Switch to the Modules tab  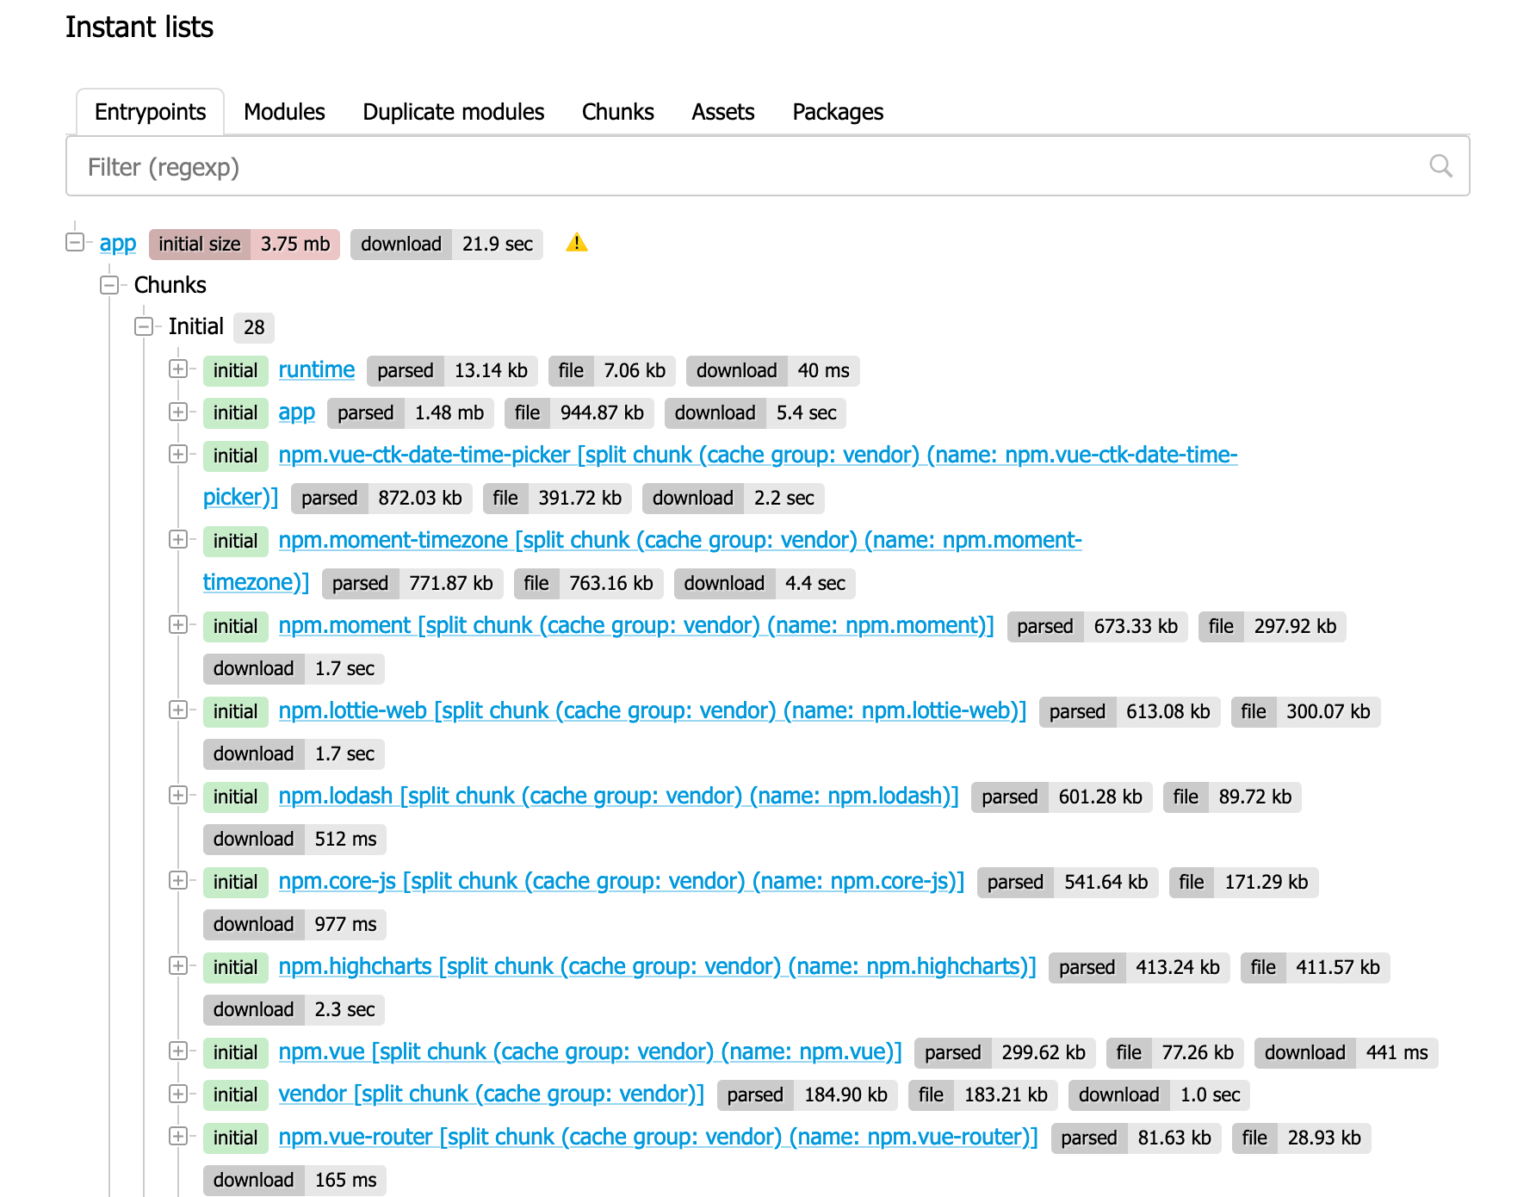point(283,111)
